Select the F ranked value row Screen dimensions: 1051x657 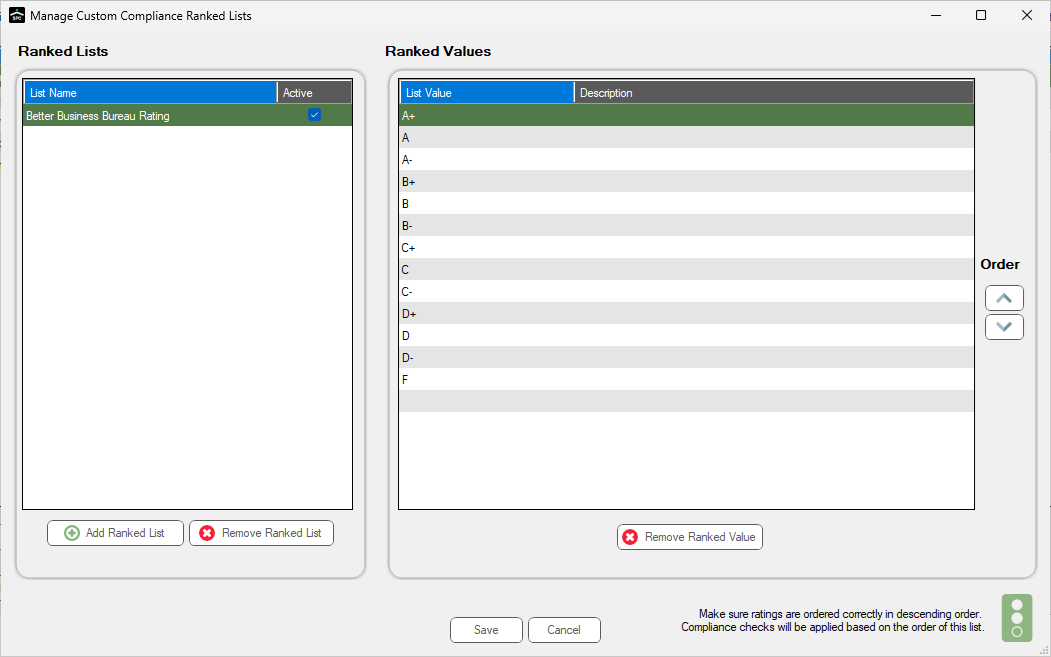[x=686, y=379]
